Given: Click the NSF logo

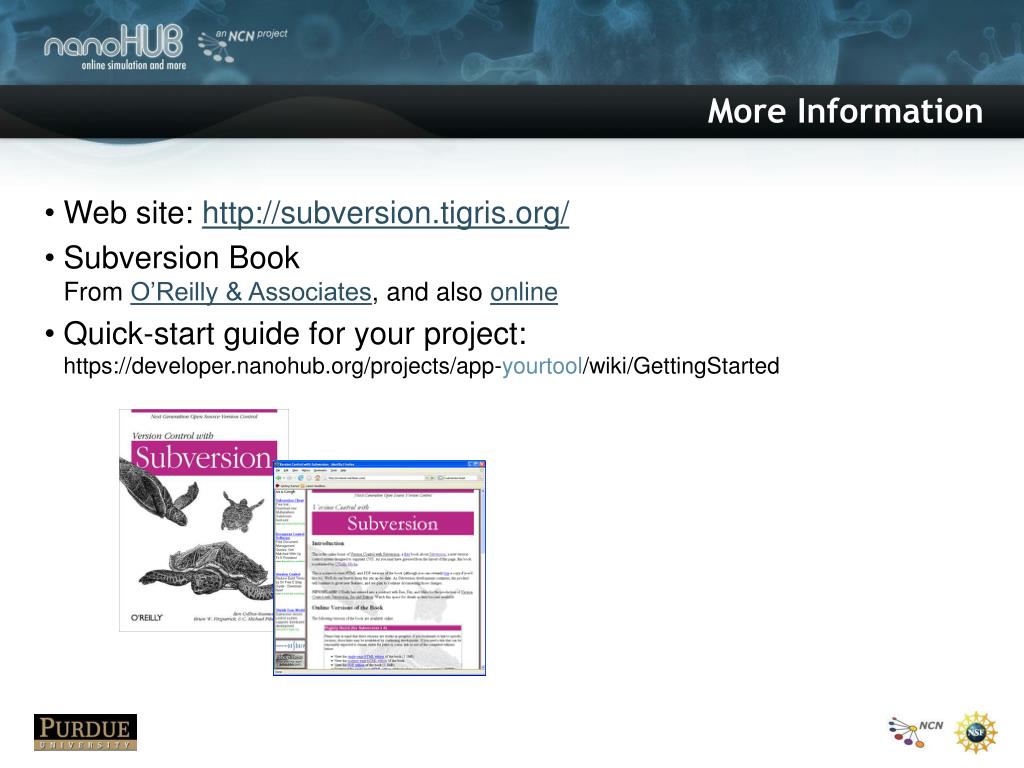Looking at the screenshot, I should coord(976,732).
